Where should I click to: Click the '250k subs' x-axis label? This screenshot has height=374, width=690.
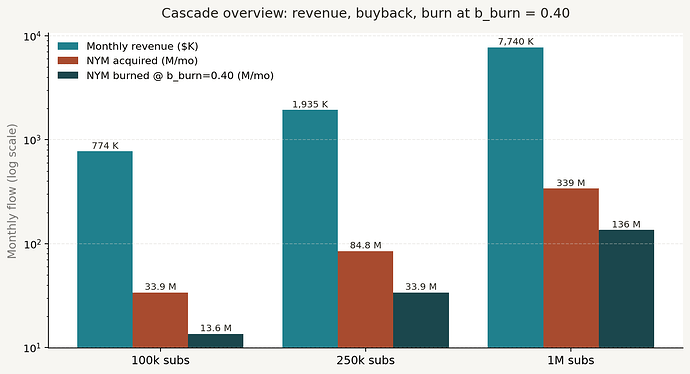[x=366, y=360]
